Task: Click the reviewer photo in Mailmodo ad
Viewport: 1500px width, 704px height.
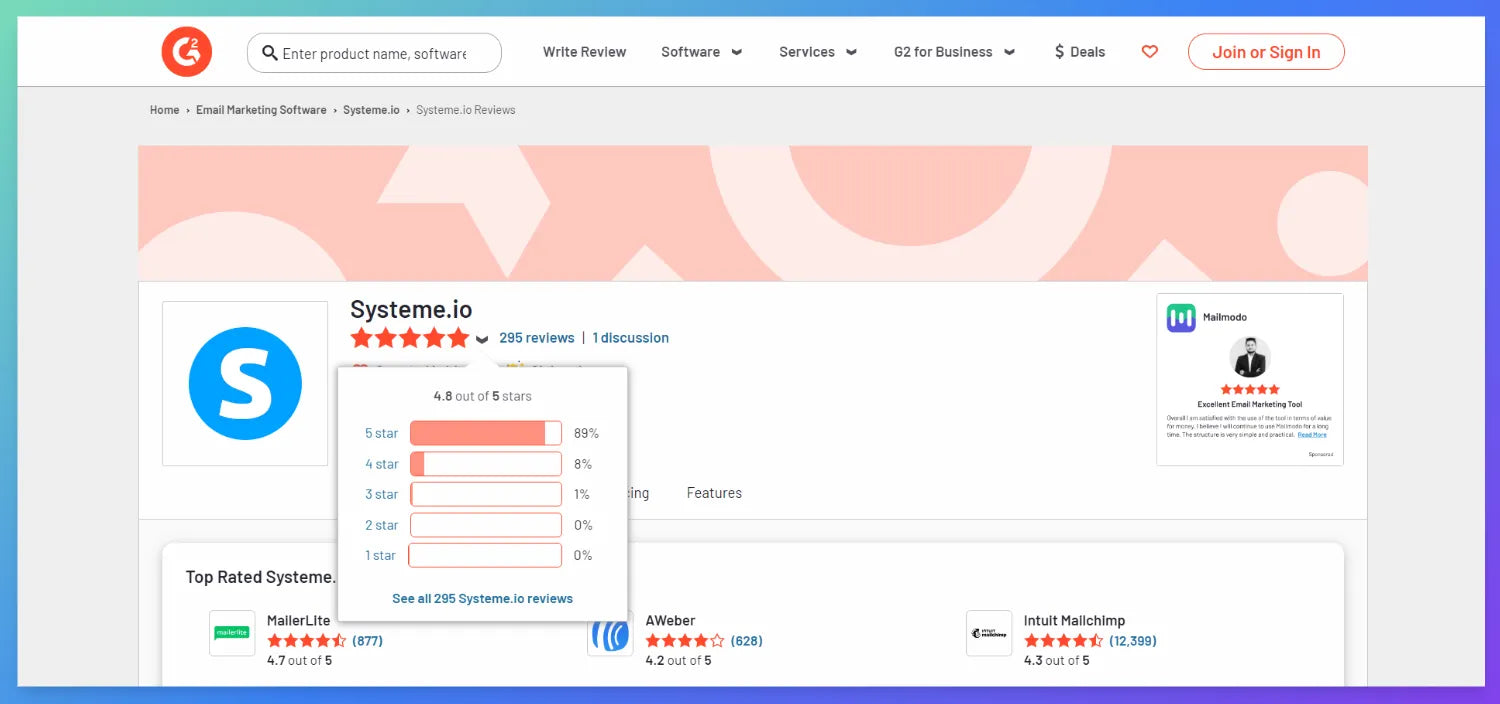Action: tap(1250, 357)
